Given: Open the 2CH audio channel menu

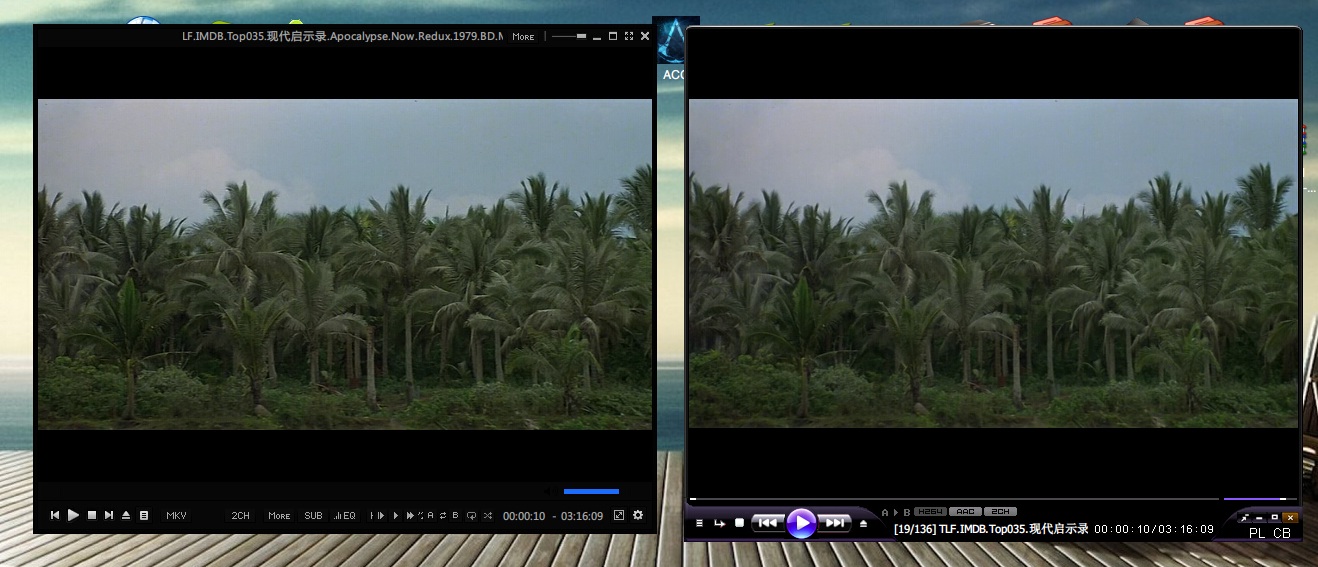Looking at the screenshot, I should tap(241, 515).
